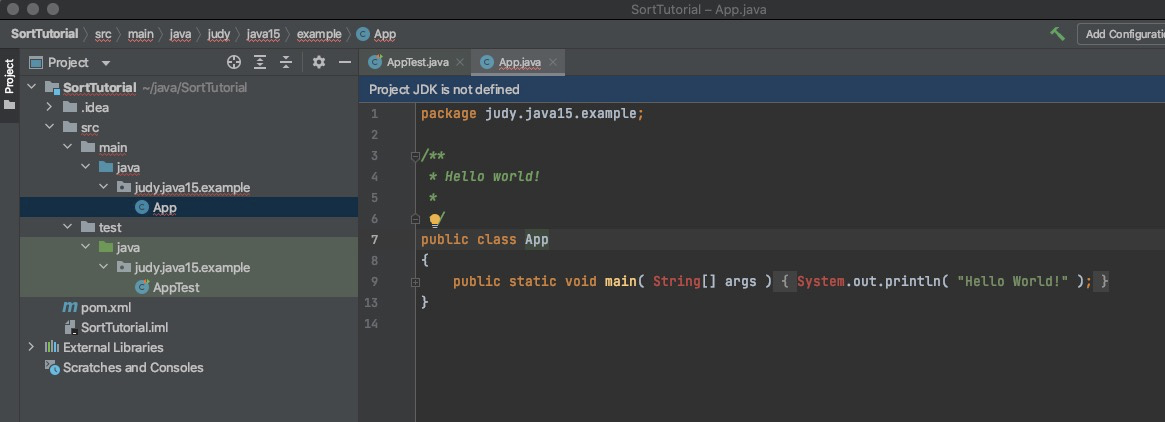The width and height of the screenshot is (1165, 422).
Task: Click SortTutorial in the breadcrumb bar
Action: 45,34
